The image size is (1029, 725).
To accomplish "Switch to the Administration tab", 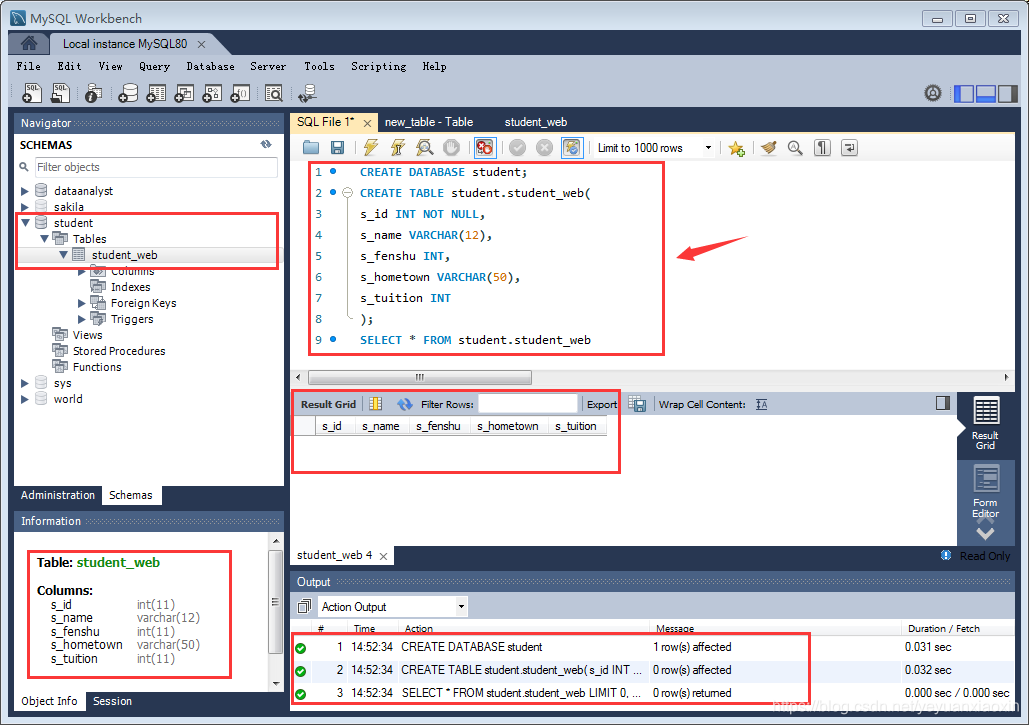I will tap(58, 495).
